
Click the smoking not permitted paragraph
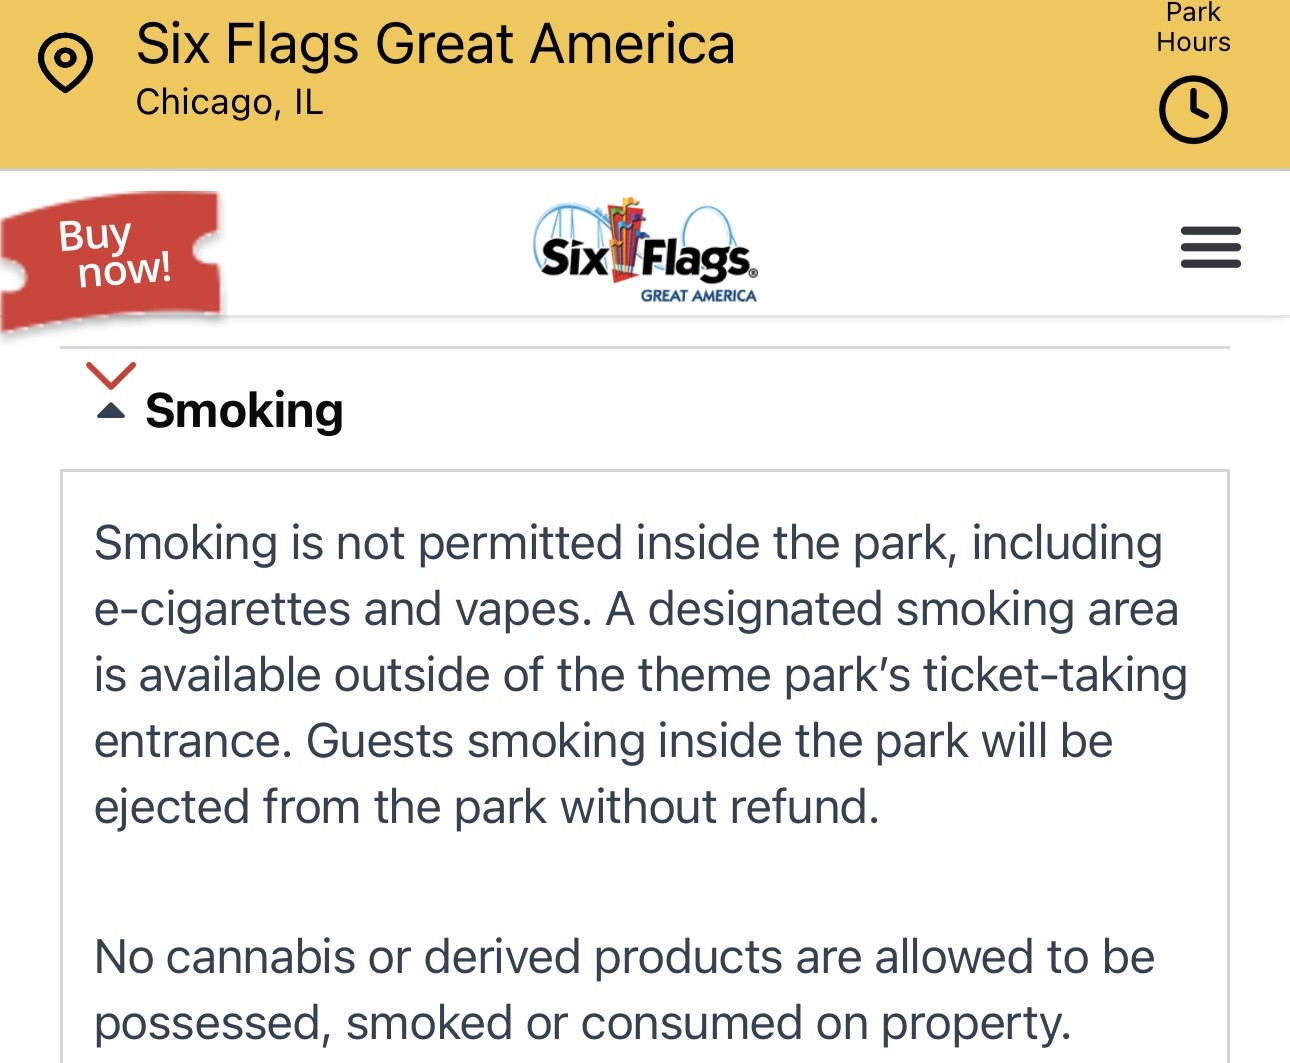(640, 675)
